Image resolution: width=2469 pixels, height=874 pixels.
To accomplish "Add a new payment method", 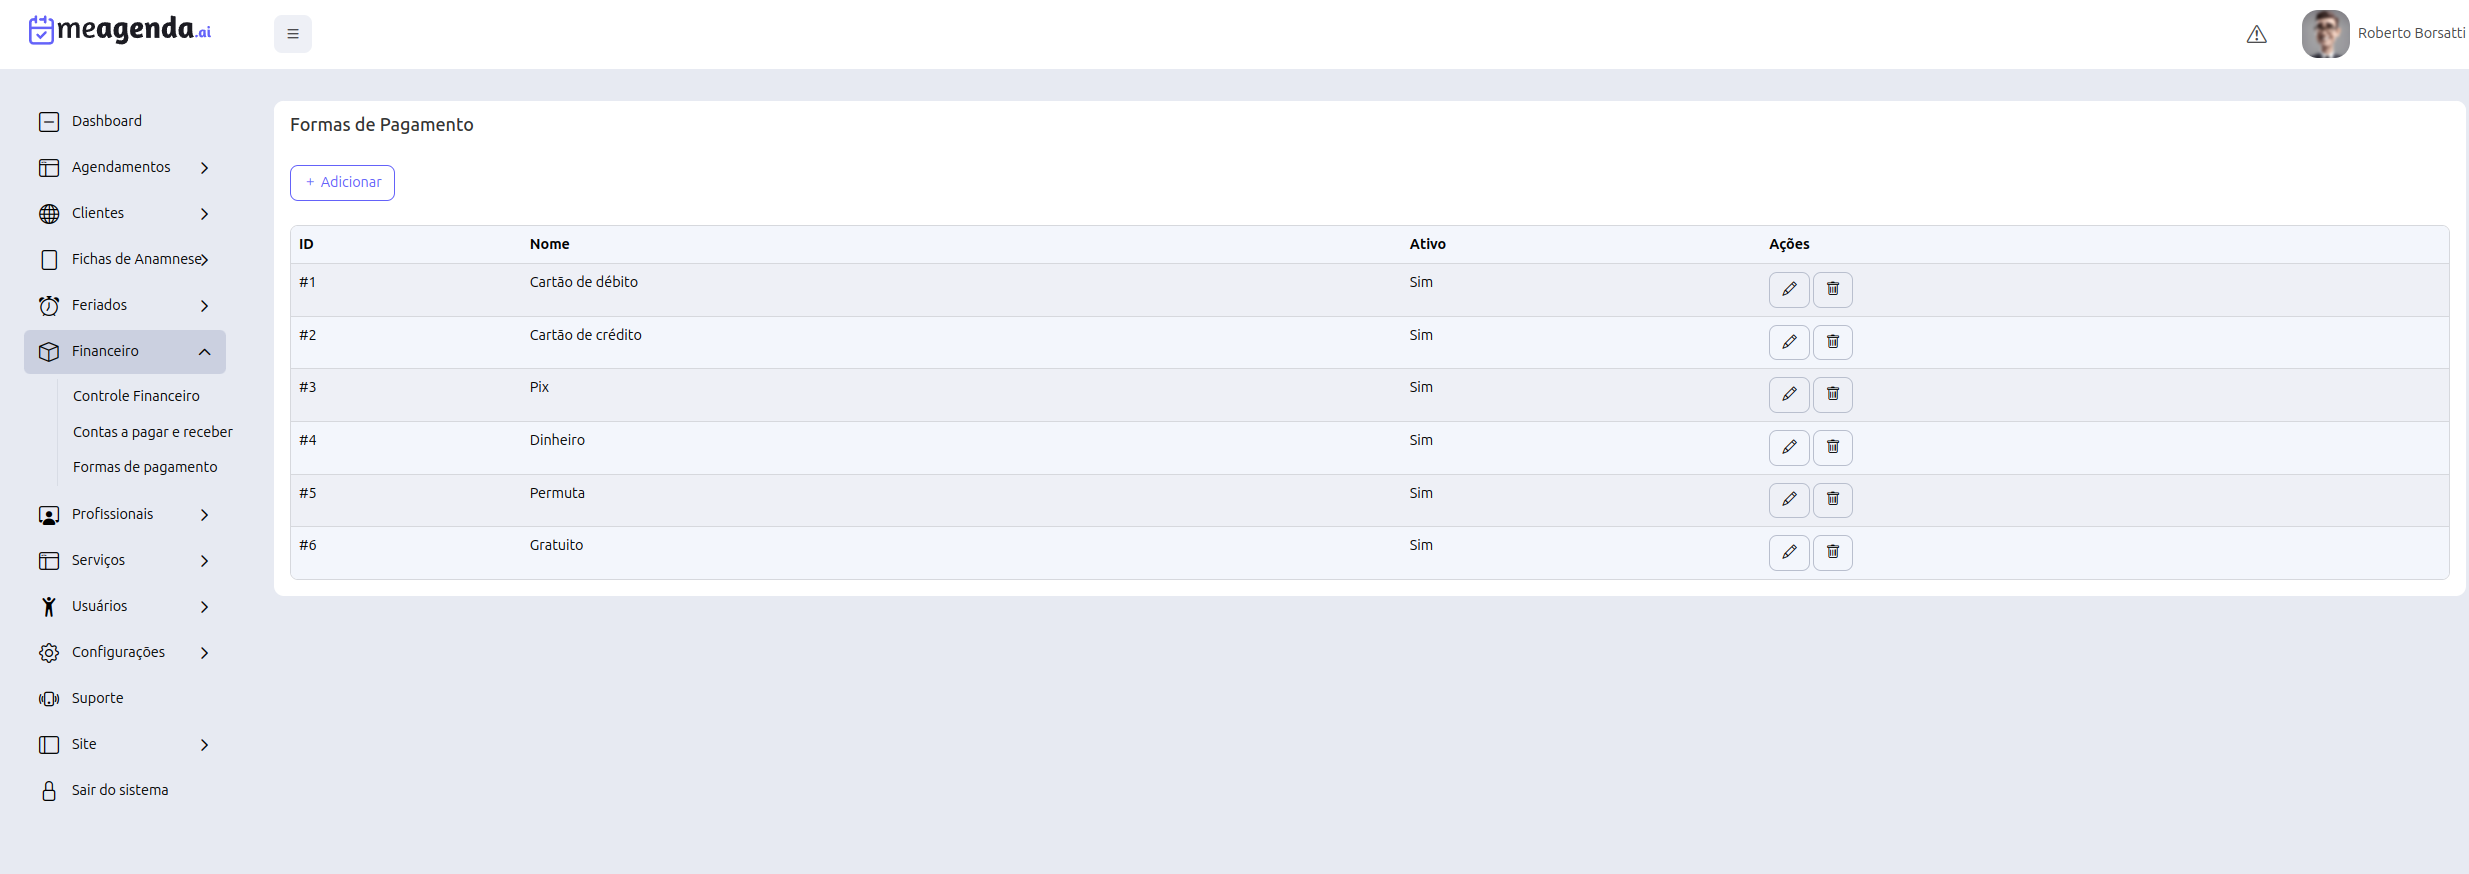I will pos(342,183).
